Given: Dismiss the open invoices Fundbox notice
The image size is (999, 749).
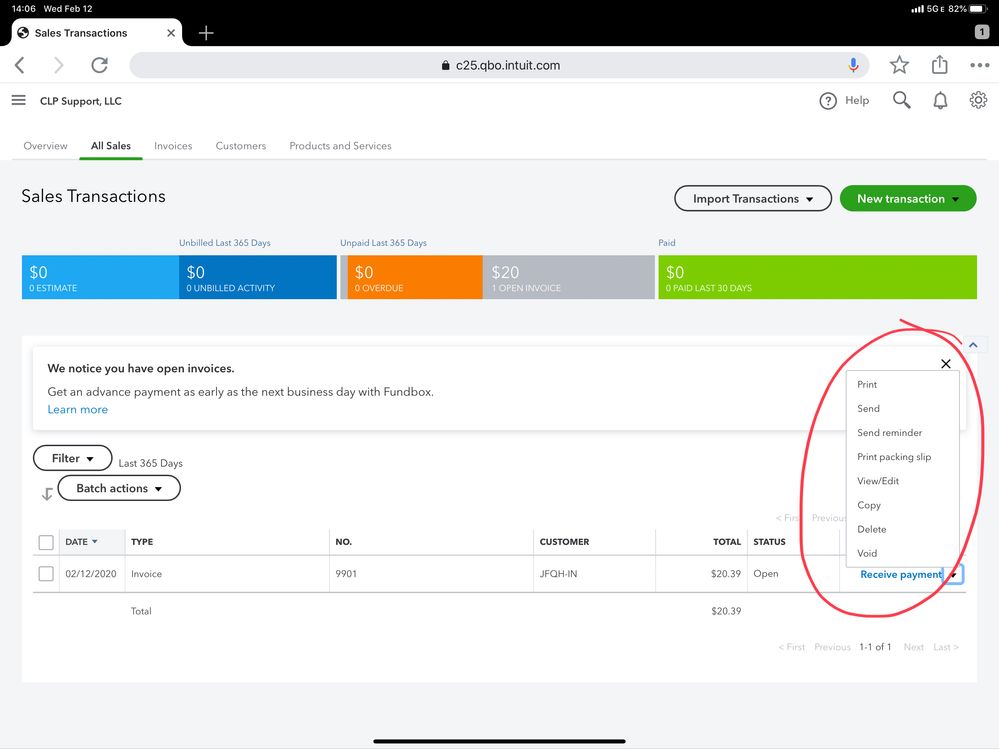Looking at the screenshot, I should click(x=945, y=364).
